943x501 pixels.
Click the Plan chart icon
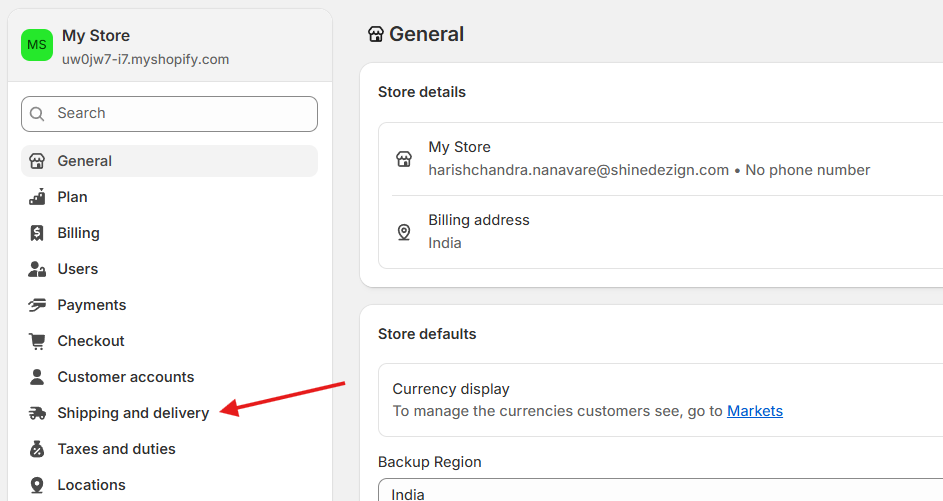click(x=37, y=197)
